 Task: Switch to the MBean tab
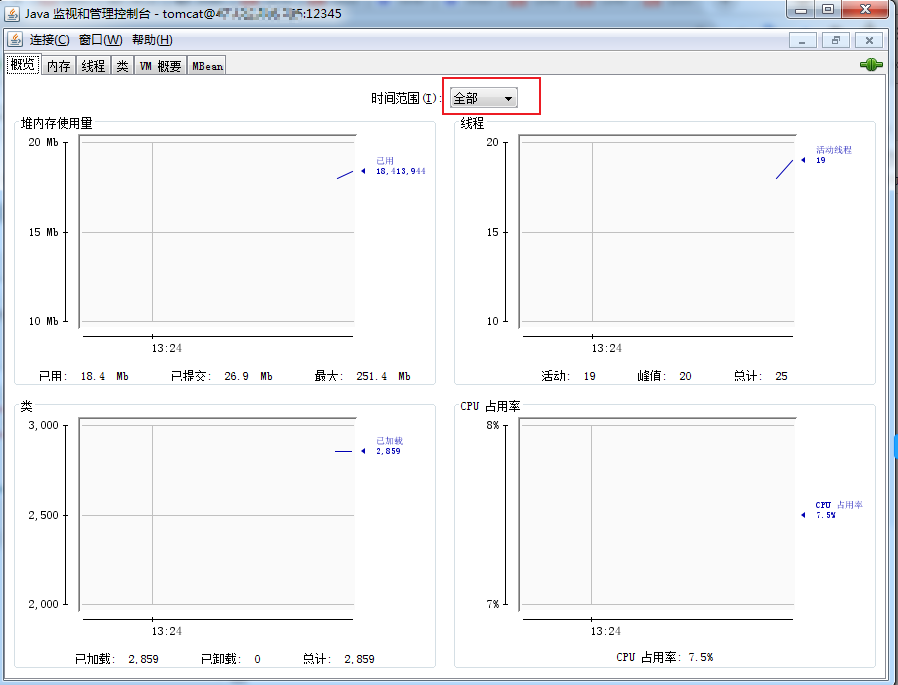(x=207, y=66)
